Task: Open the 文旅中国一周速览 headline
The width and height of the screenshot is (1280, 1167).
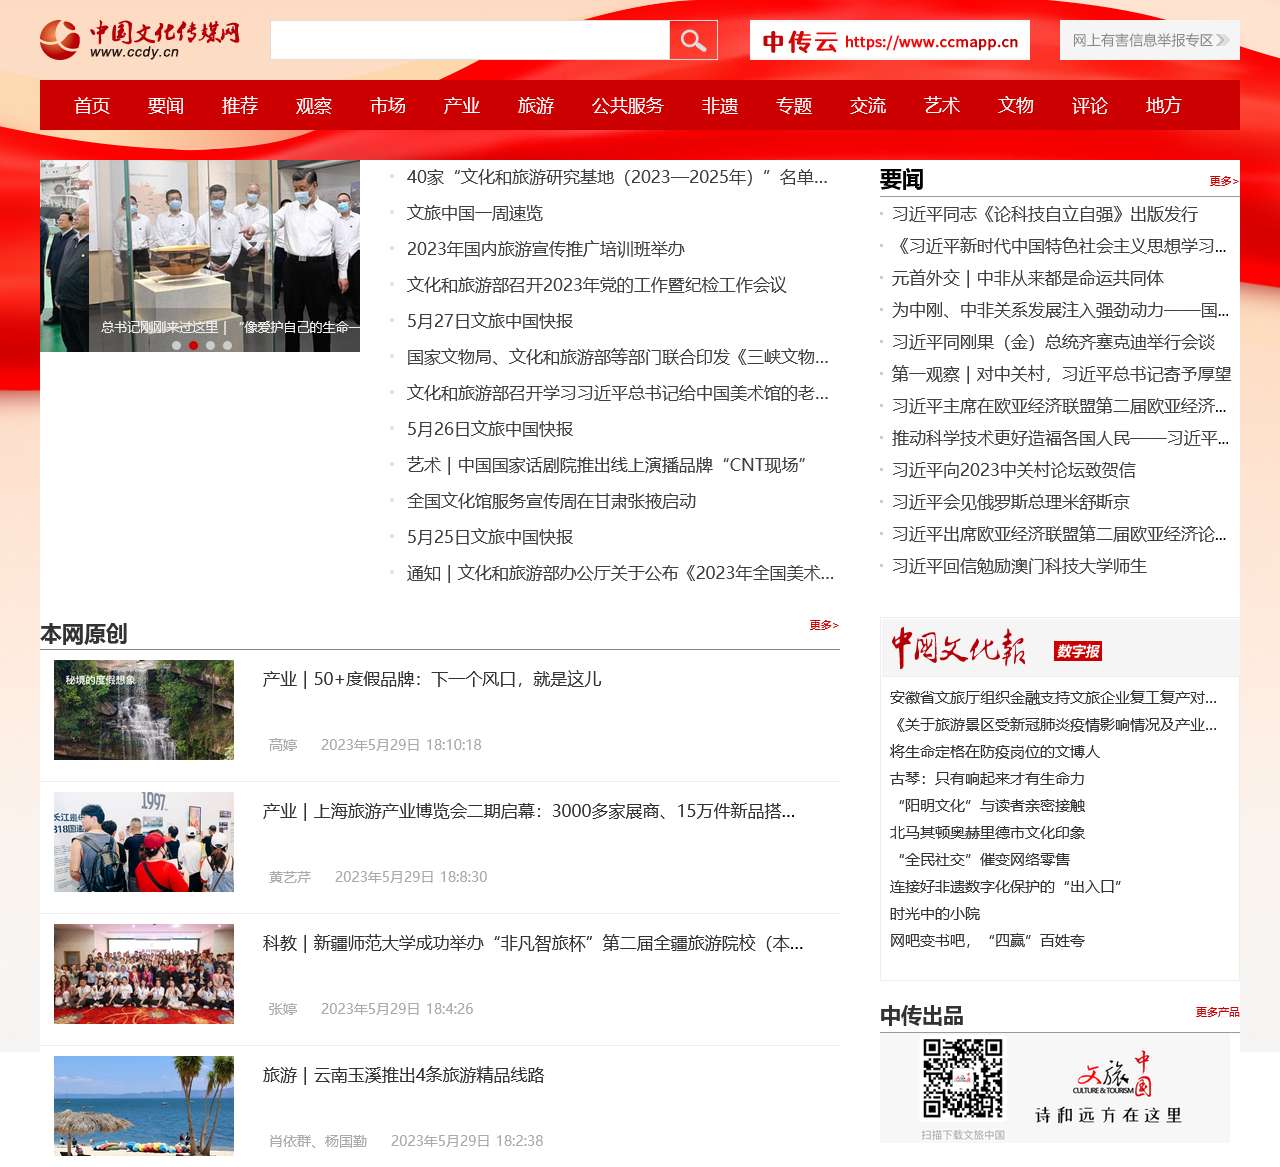Action: [475, 213]
